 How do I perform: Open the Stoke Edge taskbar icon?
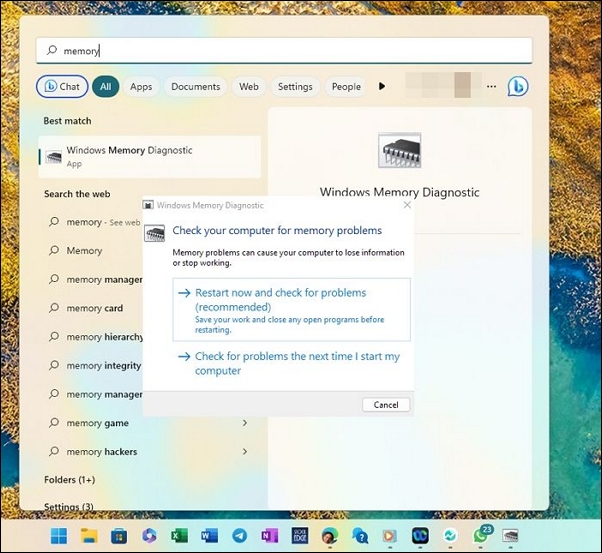click(x=300, y=536)
